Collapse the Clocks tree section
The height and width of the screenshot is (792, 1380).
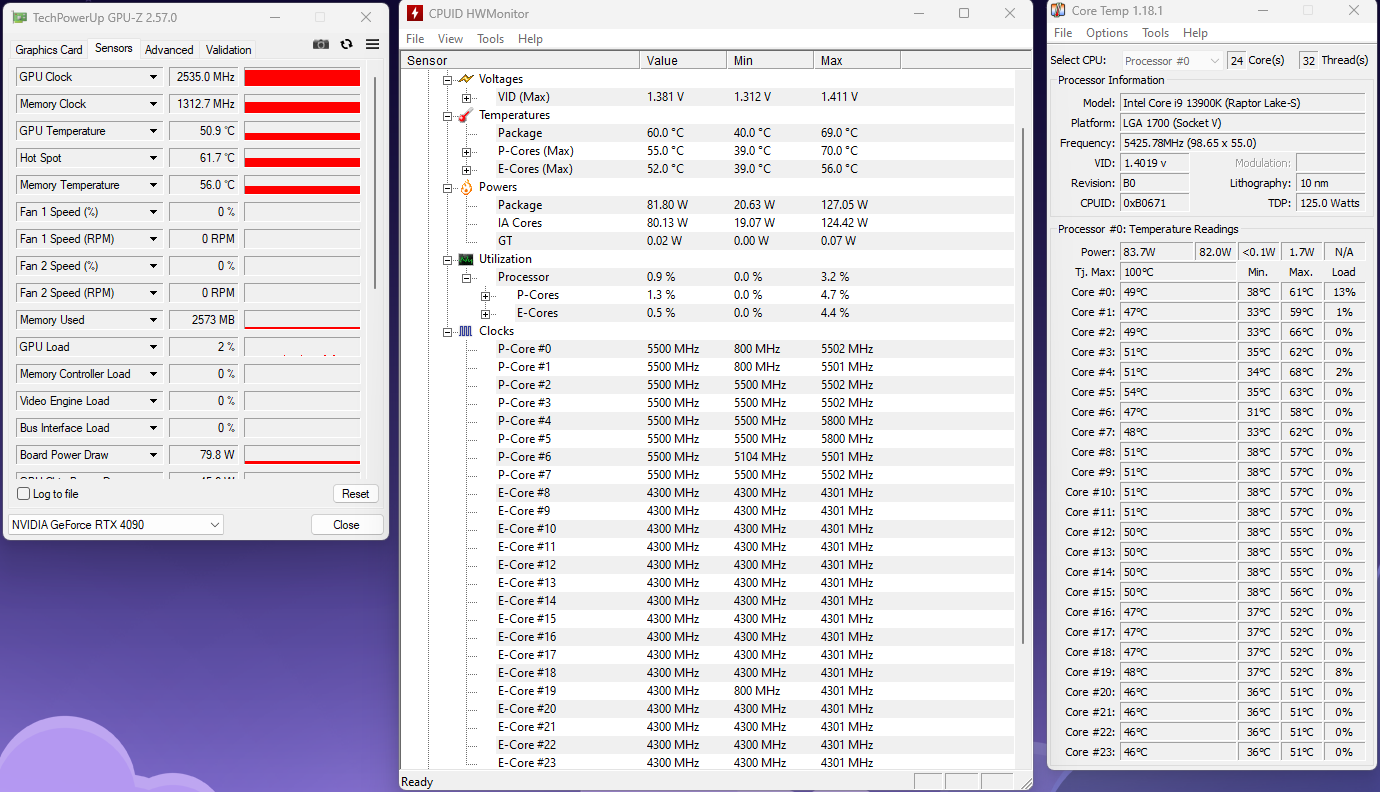point(447,331)
